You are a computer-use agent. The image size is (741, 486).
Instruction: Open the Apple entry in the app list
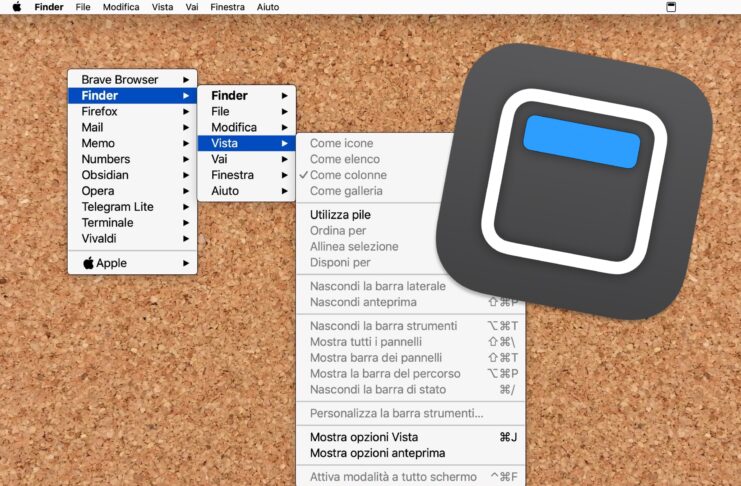pyautogui.click(x=132, y=263)
